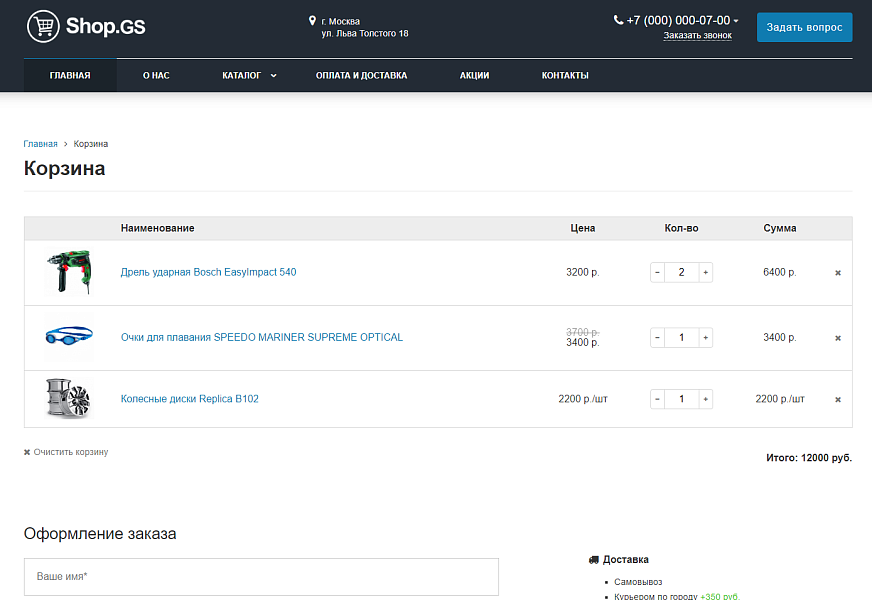
Task: Decrease Bosch drill quantity with minus
Action: click(x=657, y=272)
